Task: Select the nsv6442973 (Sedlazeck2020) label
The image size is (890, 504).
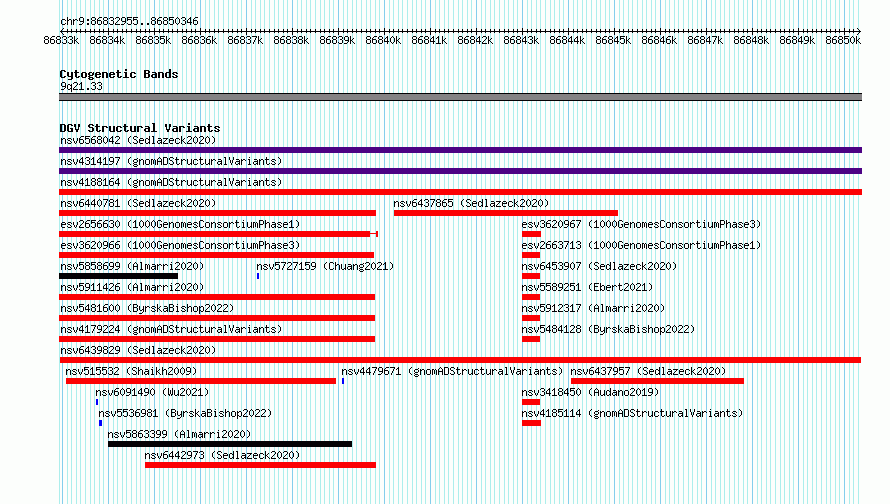Action: [222, 455]
